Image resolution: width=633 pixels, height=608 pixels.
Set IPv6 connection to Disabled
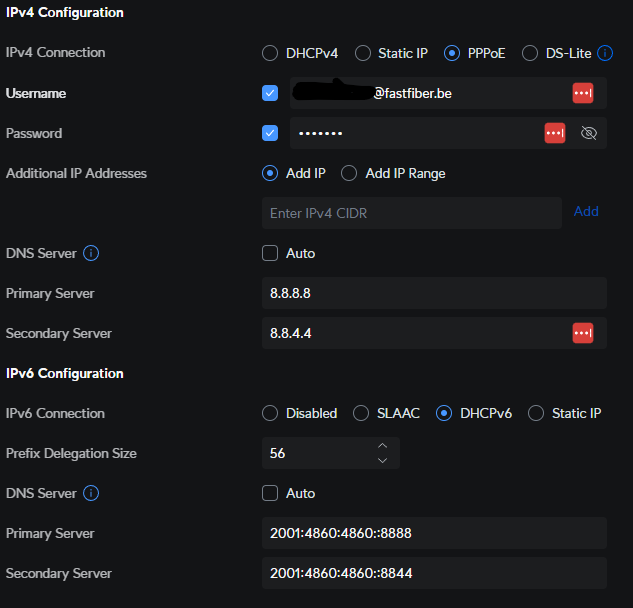(x=270, y=413)
